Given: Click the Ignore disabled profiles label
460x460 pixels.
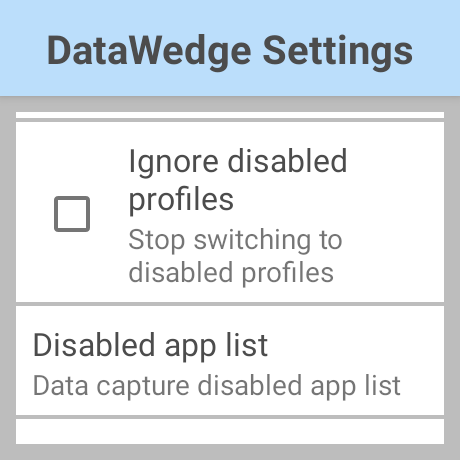Looking at the screenshot, I should click(x=238, y=180).
